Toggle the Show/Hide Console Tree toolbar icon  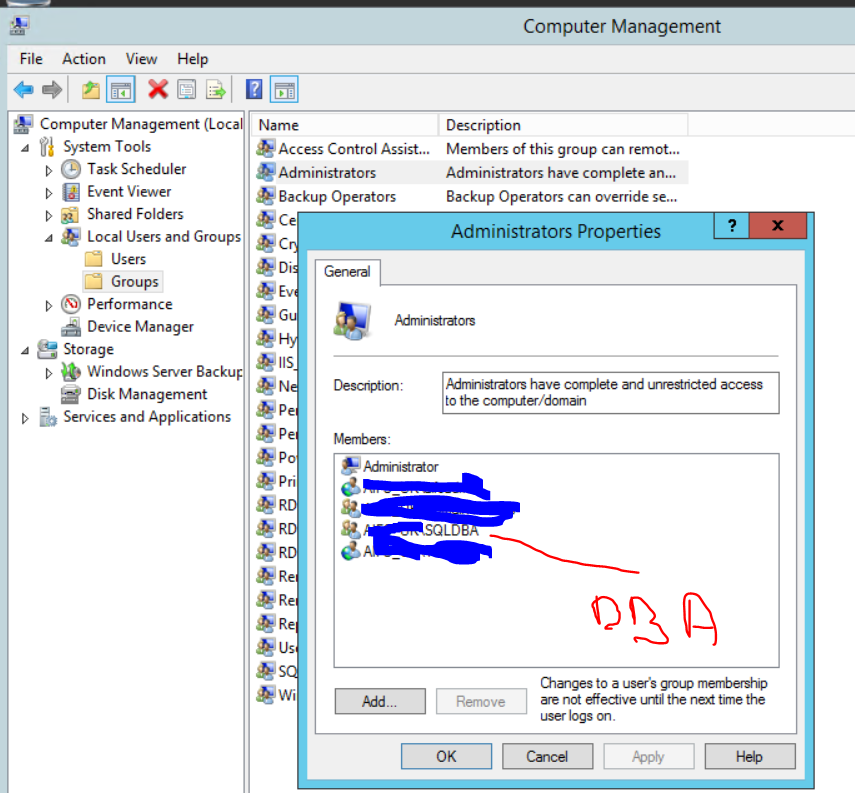click(121, 89)
